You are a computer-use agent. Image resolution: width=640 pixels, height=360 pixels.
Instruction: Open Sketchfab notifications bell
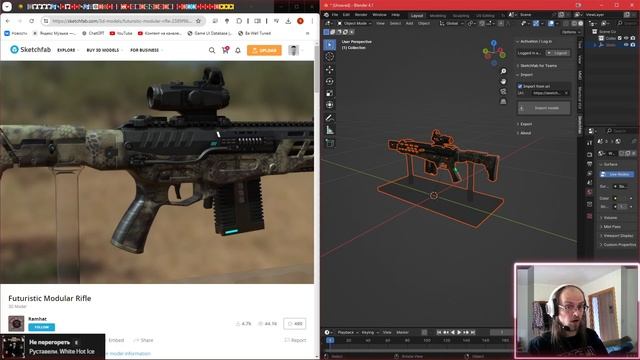pyautogui.click(x=238, y=50)
